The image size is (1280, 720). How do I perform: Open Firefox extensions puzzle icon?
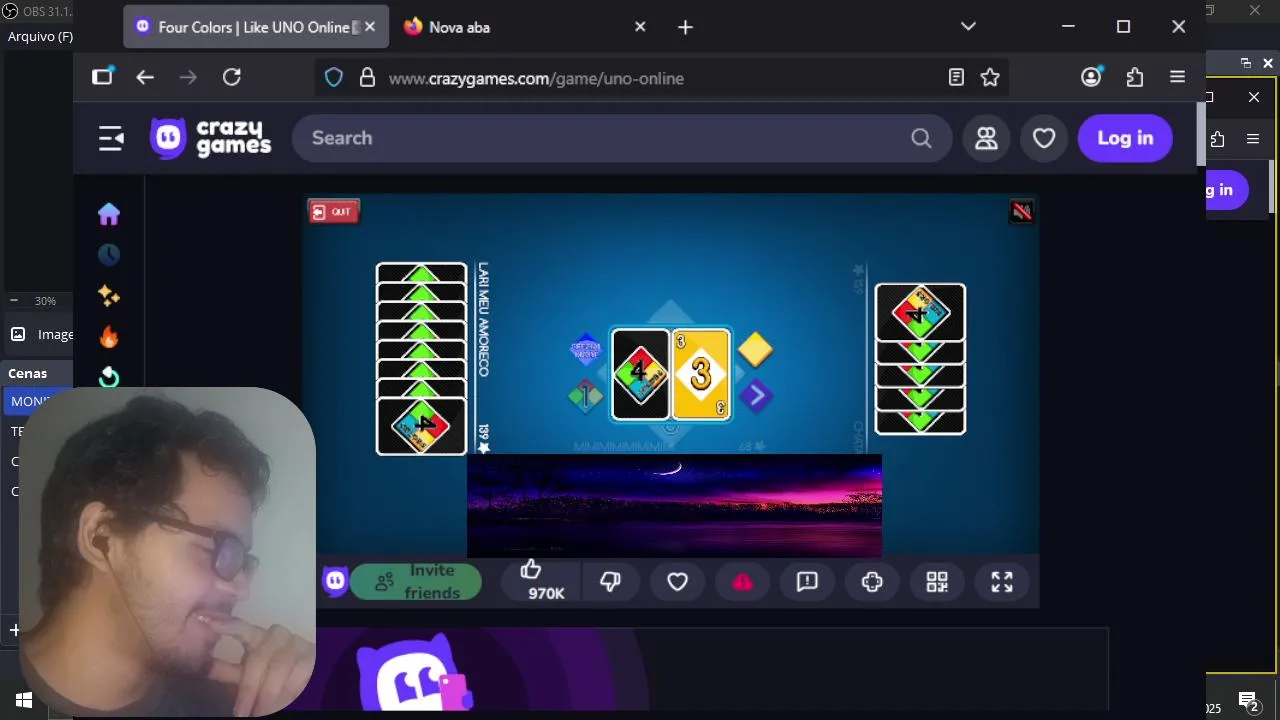(x=1134, y=77)
